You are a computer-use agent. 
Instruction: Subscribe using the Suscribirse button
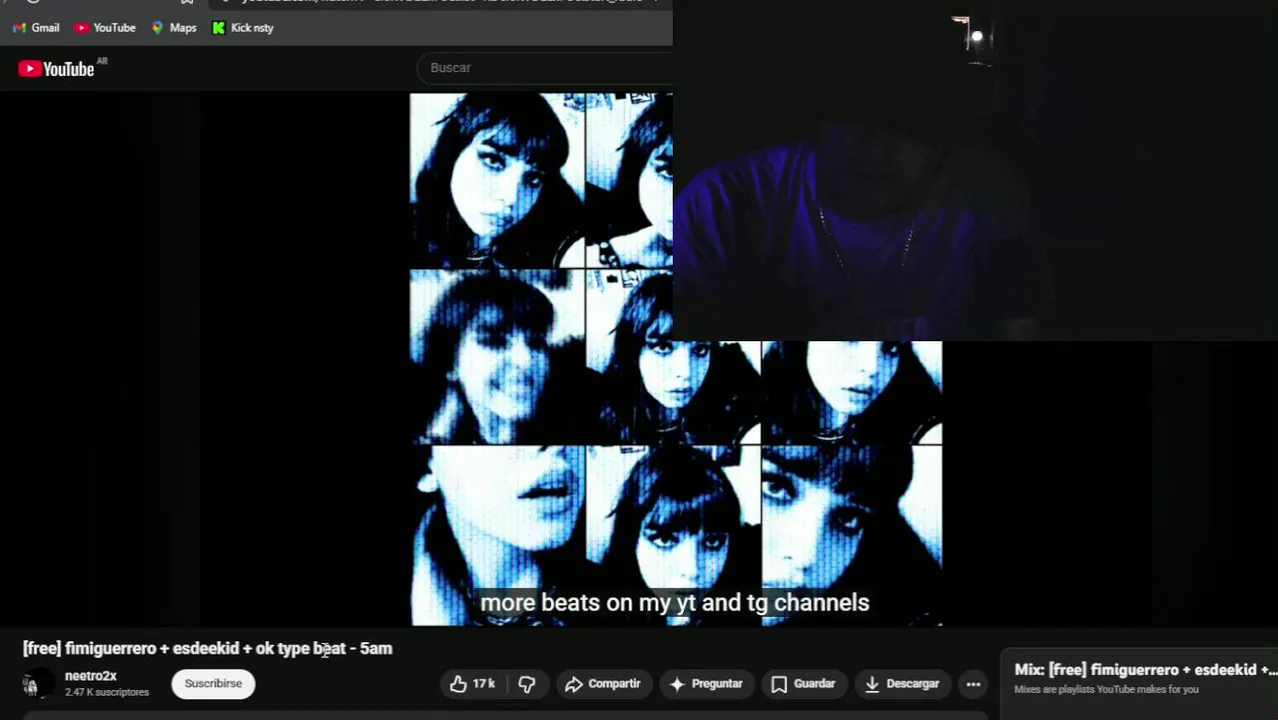click(x=213, y=684)
